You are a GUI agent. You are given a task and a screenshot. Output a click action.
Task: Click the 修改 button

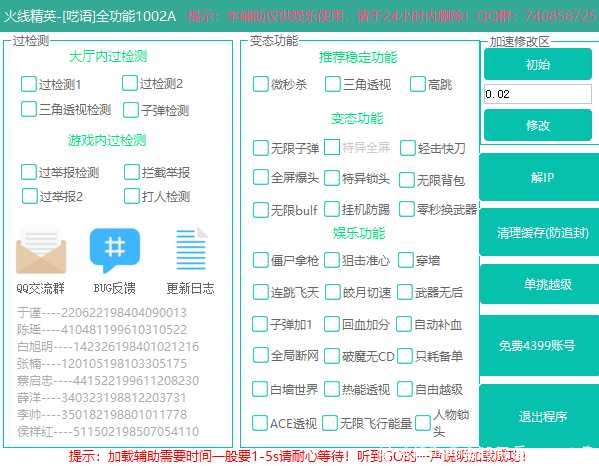click(538, 125)
